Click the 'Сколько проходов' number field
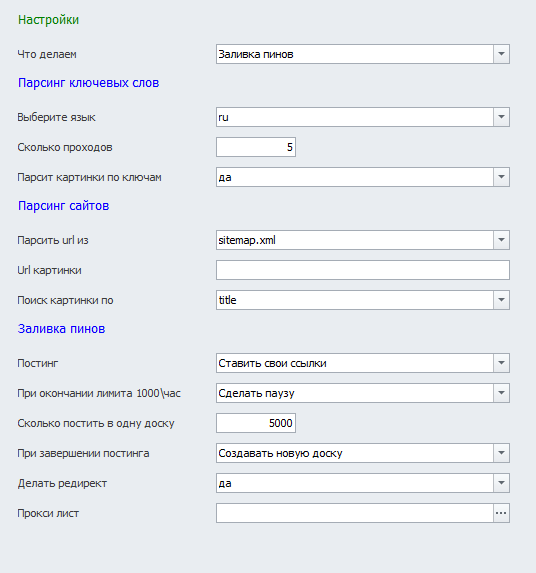Viewport: 536px width, 573px height. (256, 147)
